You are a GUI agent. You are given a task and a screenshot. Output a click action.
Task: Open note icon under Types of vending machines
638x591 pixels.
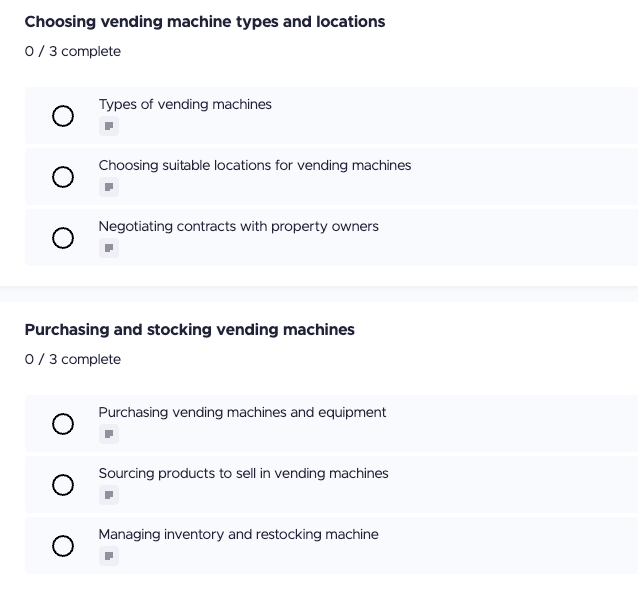[109, 126]
